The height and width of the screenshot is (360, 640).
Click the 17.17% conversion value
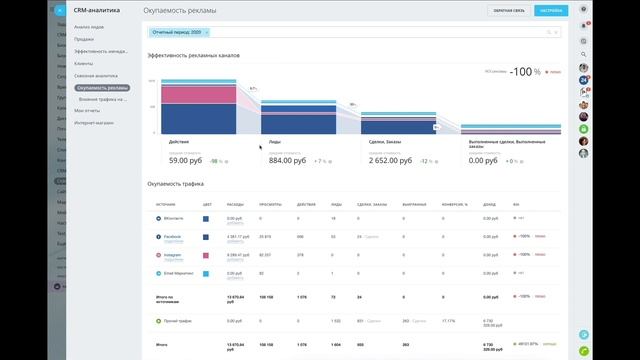[448, 321]
